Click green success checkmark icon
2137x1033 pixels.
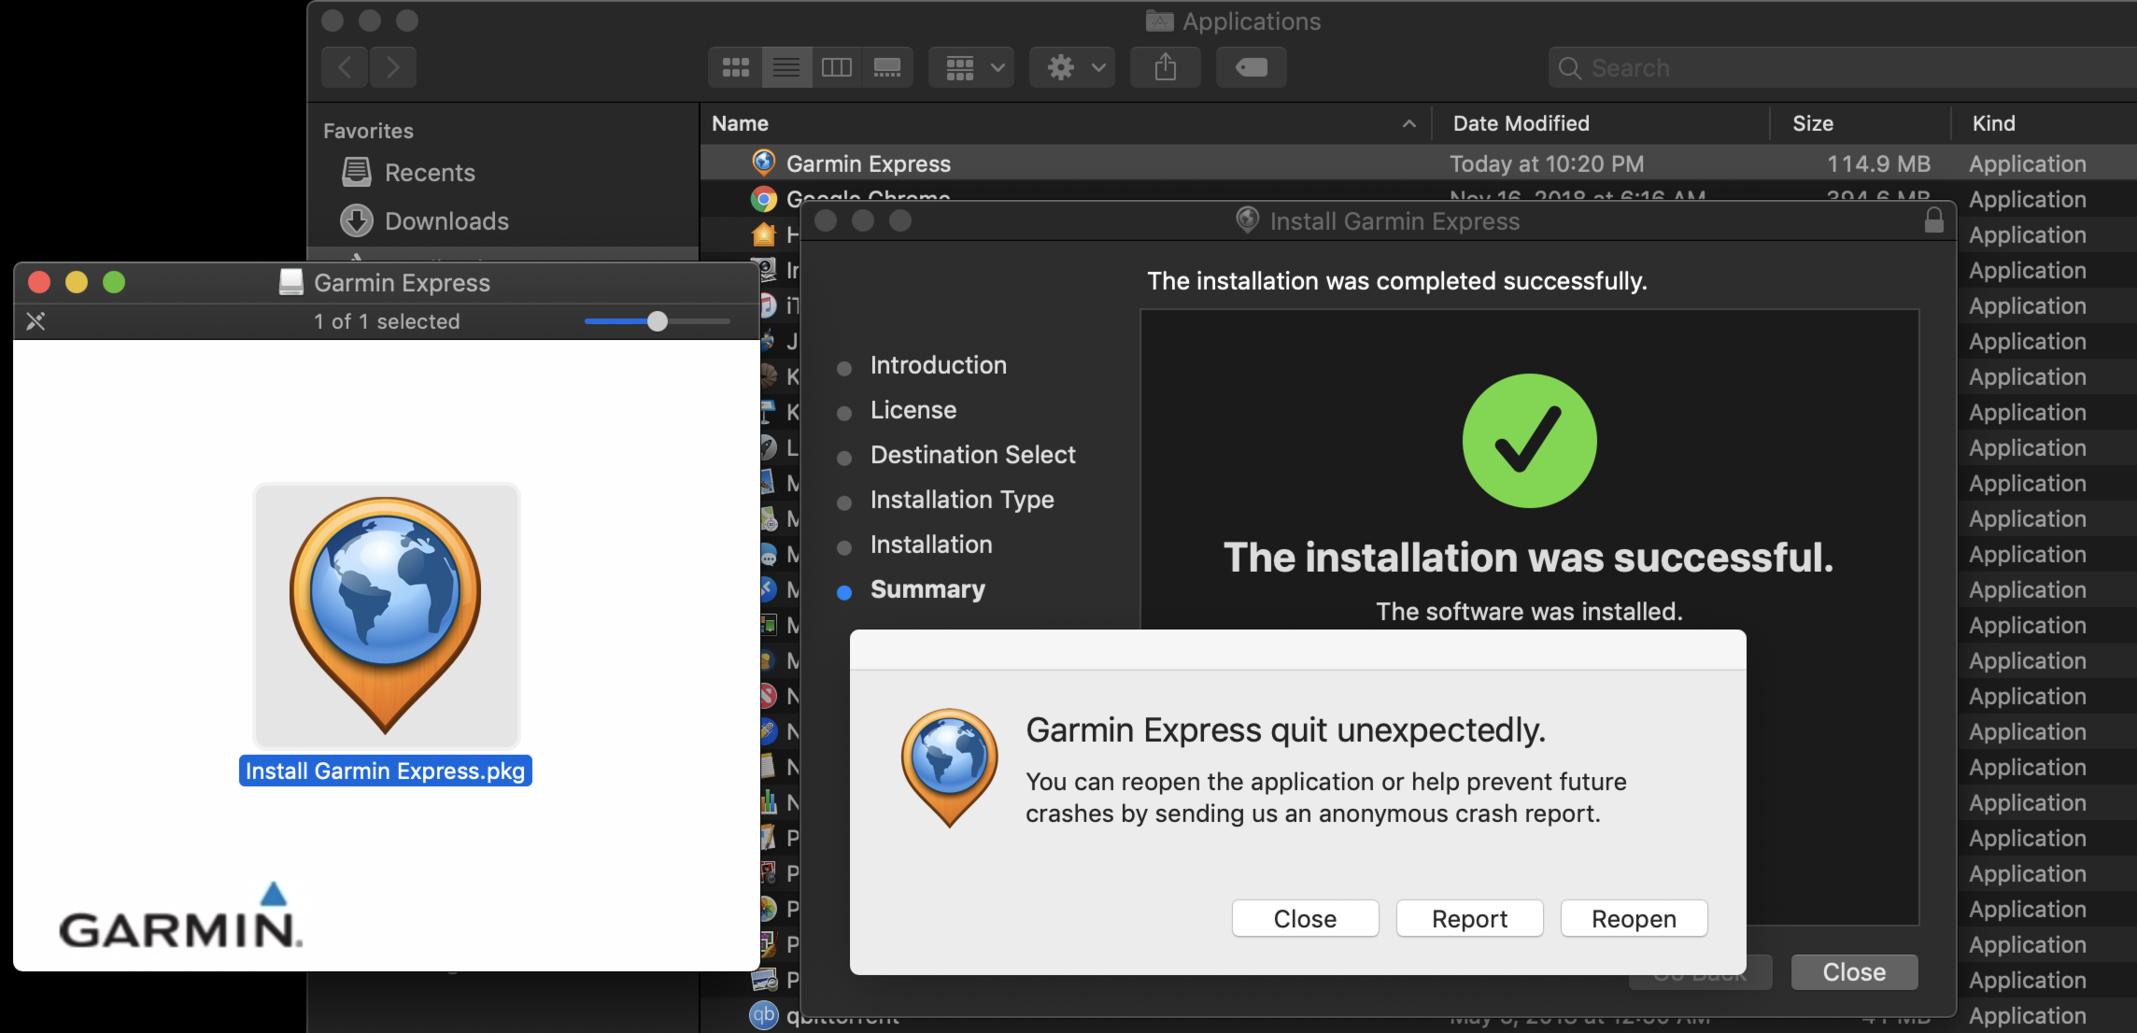point(1529,441)
